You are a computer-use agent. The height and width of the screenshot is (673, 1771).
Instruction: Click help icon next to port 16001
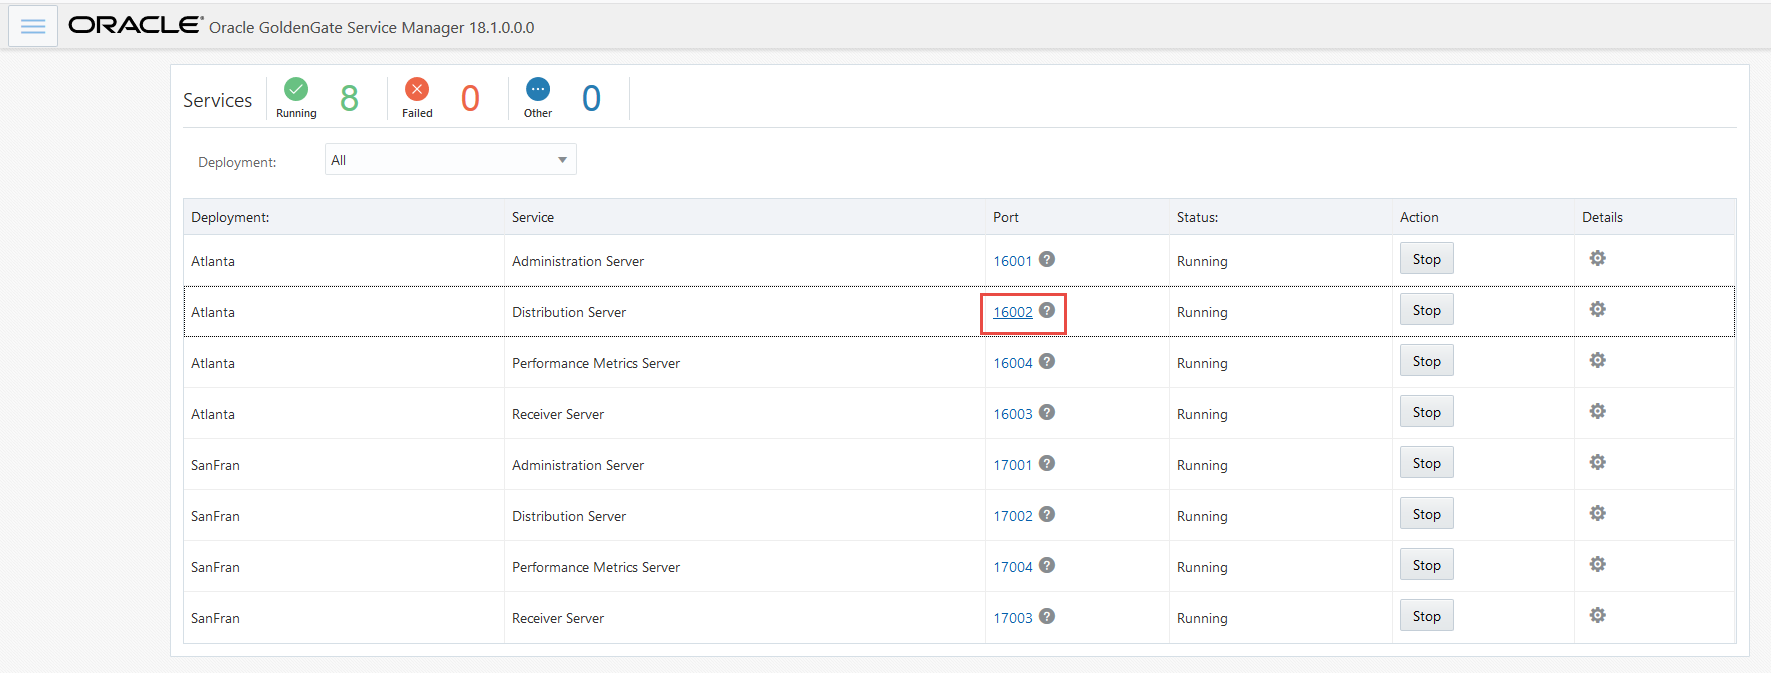coord(1047,259)
